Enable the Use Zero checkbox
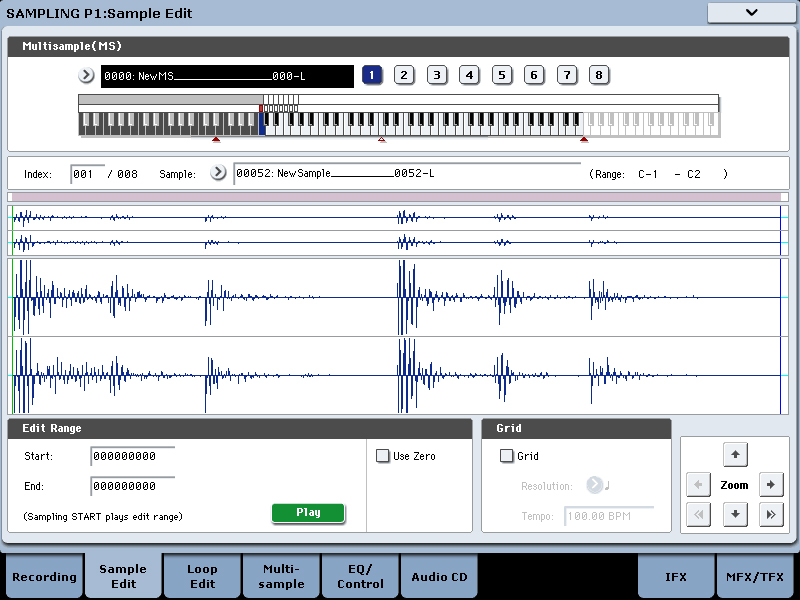The width and height of the screenshot is (800, 600). coord(382,456)
